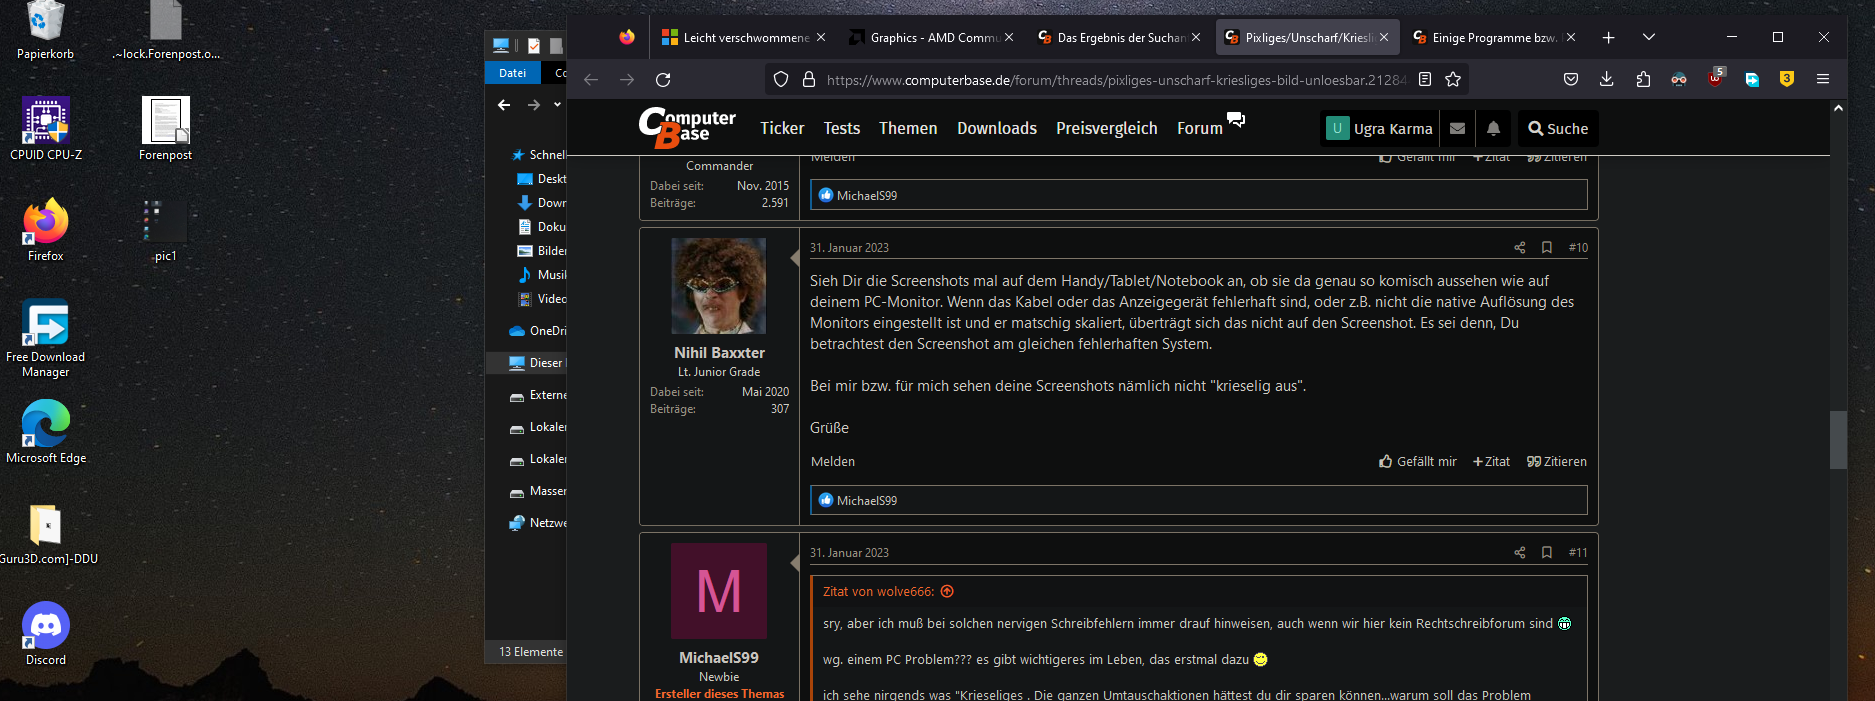Click 'Gefällt mir' on Nihil Baxxter's post
This screenshot has width=1875, height=701.
click(x=1417, y=461)
